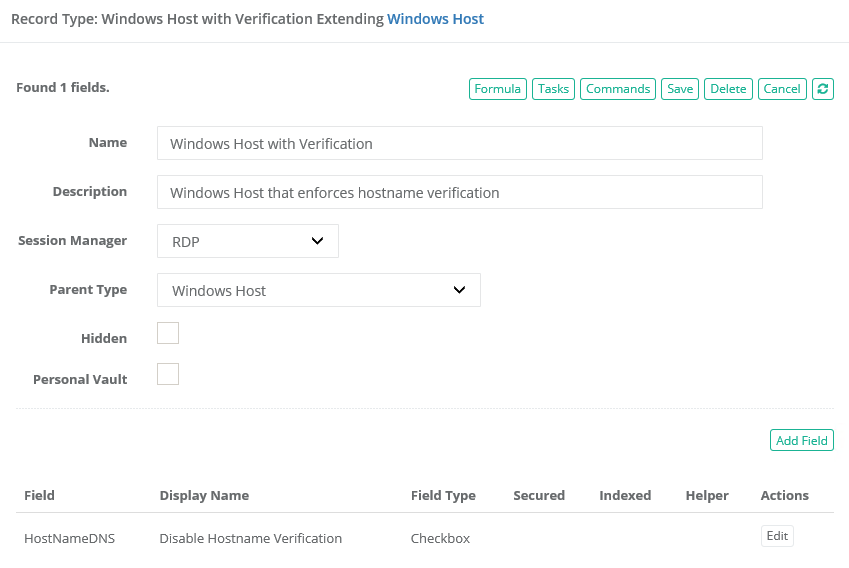Open the Parent Type dropdown
This screenshot has height=568, width=849.
coord(319,290)
